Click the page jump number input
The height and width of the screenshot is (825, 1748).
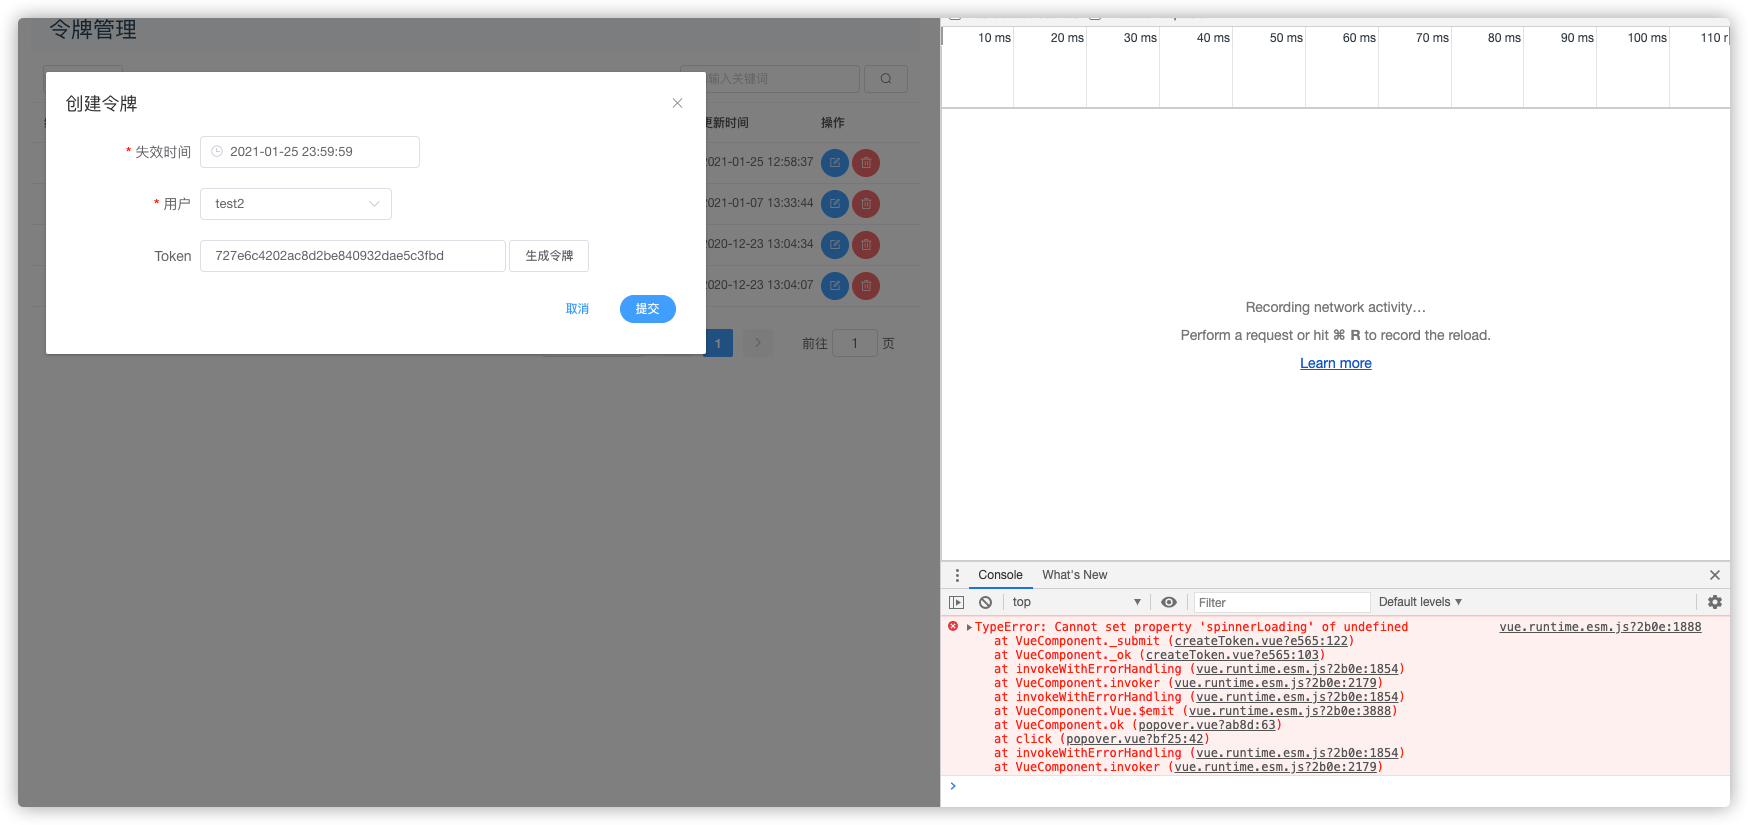855,343
